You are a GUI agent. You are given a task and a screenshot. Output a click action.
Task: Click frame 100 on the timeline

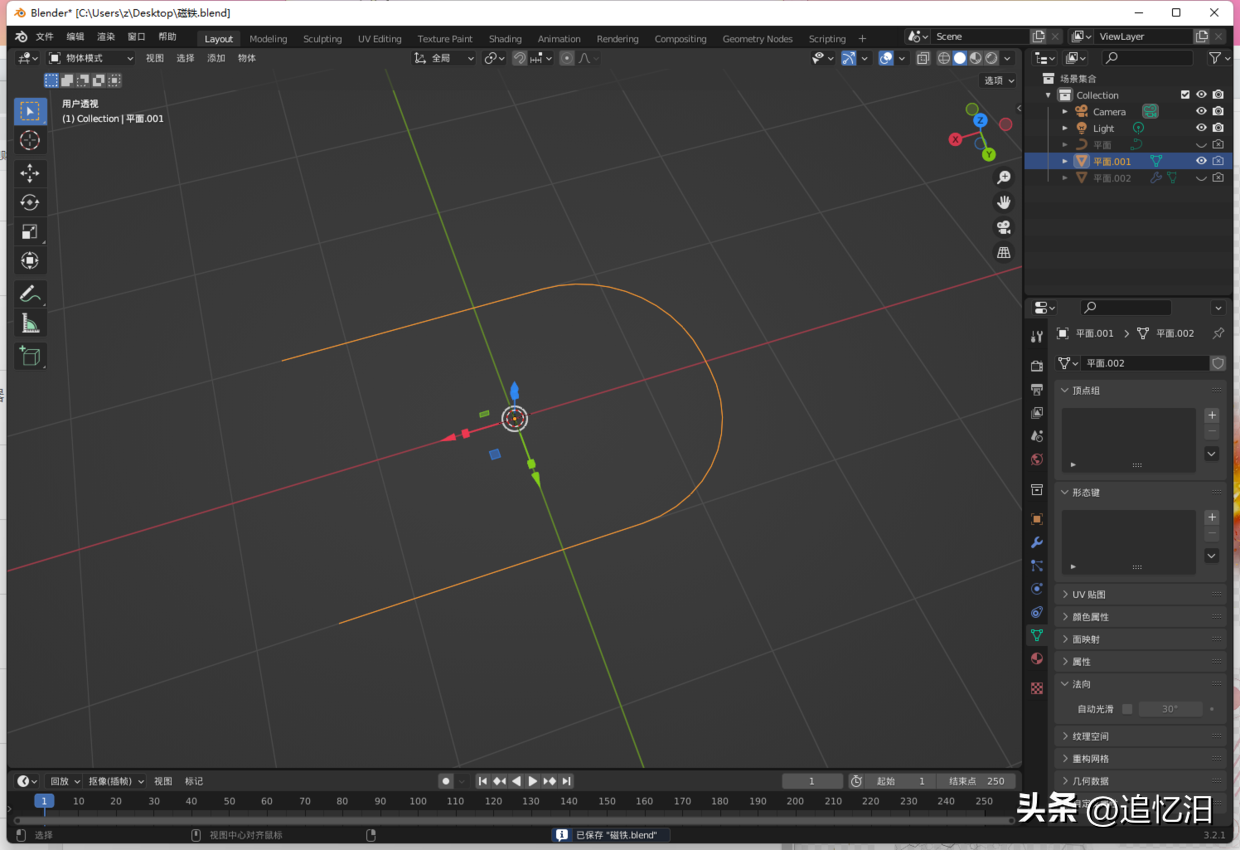tap(417, 800)
